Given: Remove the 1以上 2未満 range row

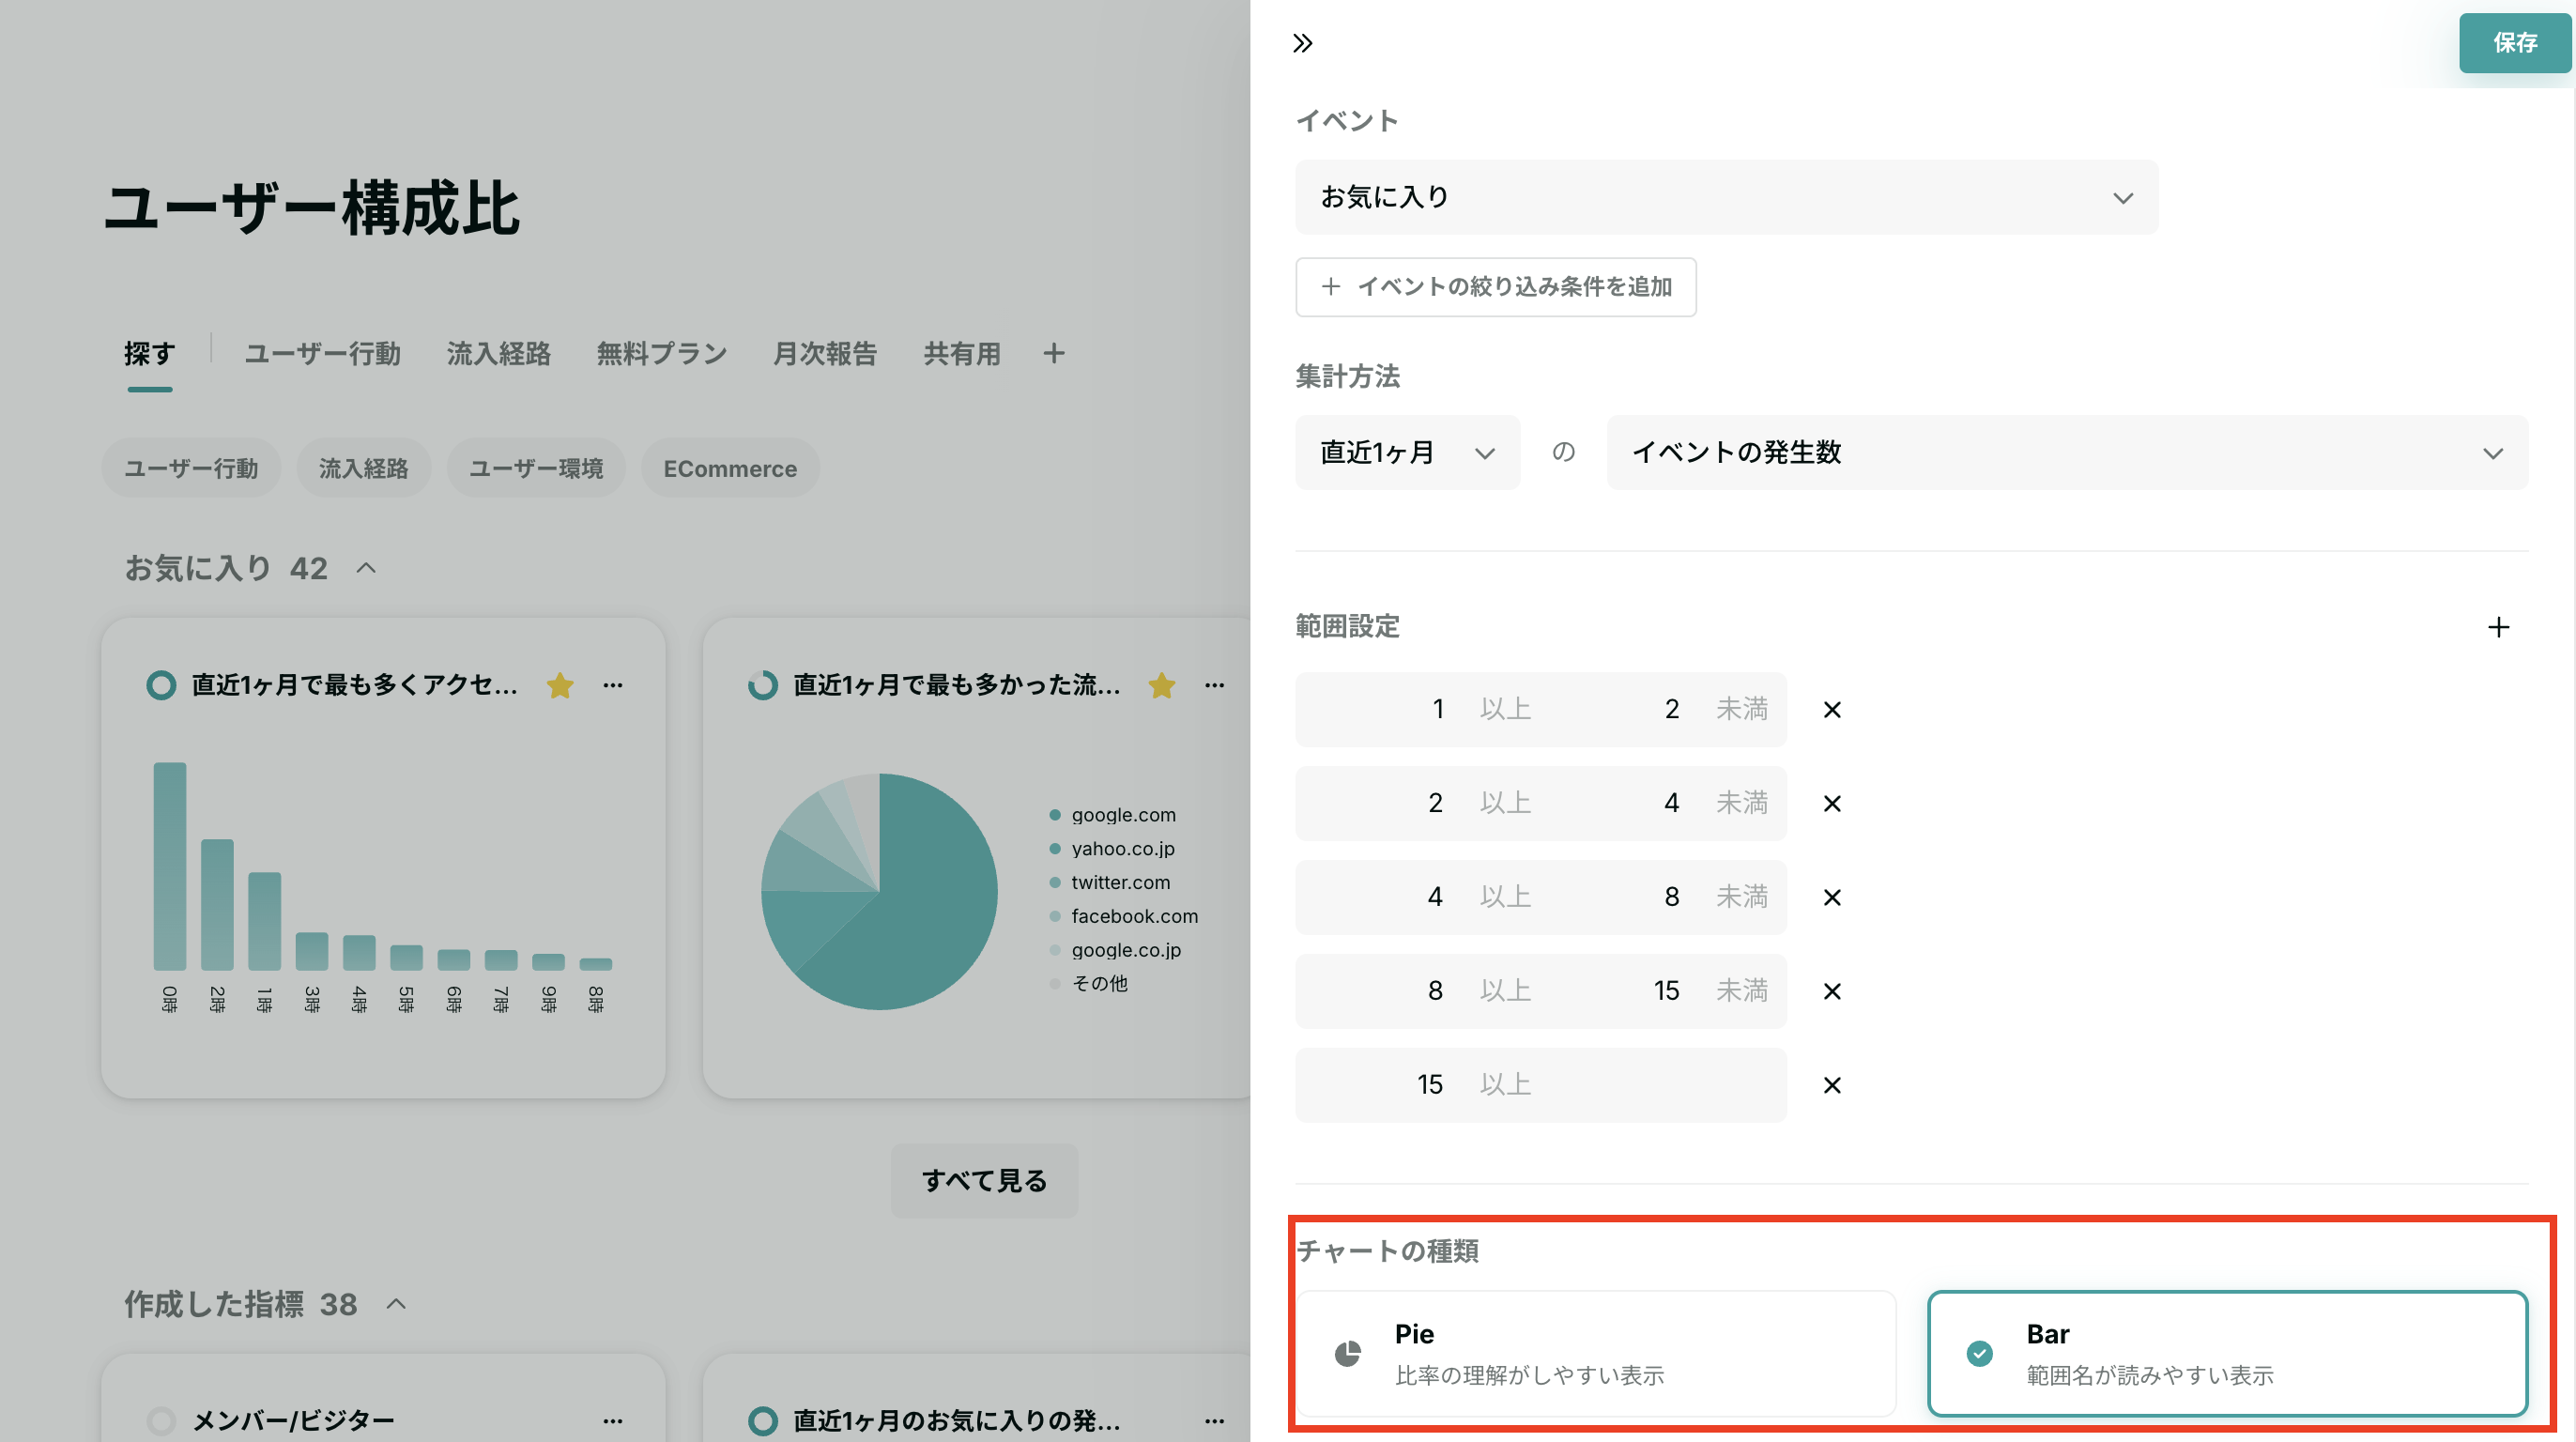Looking at the screenshot, I should tap(1832, 709).
